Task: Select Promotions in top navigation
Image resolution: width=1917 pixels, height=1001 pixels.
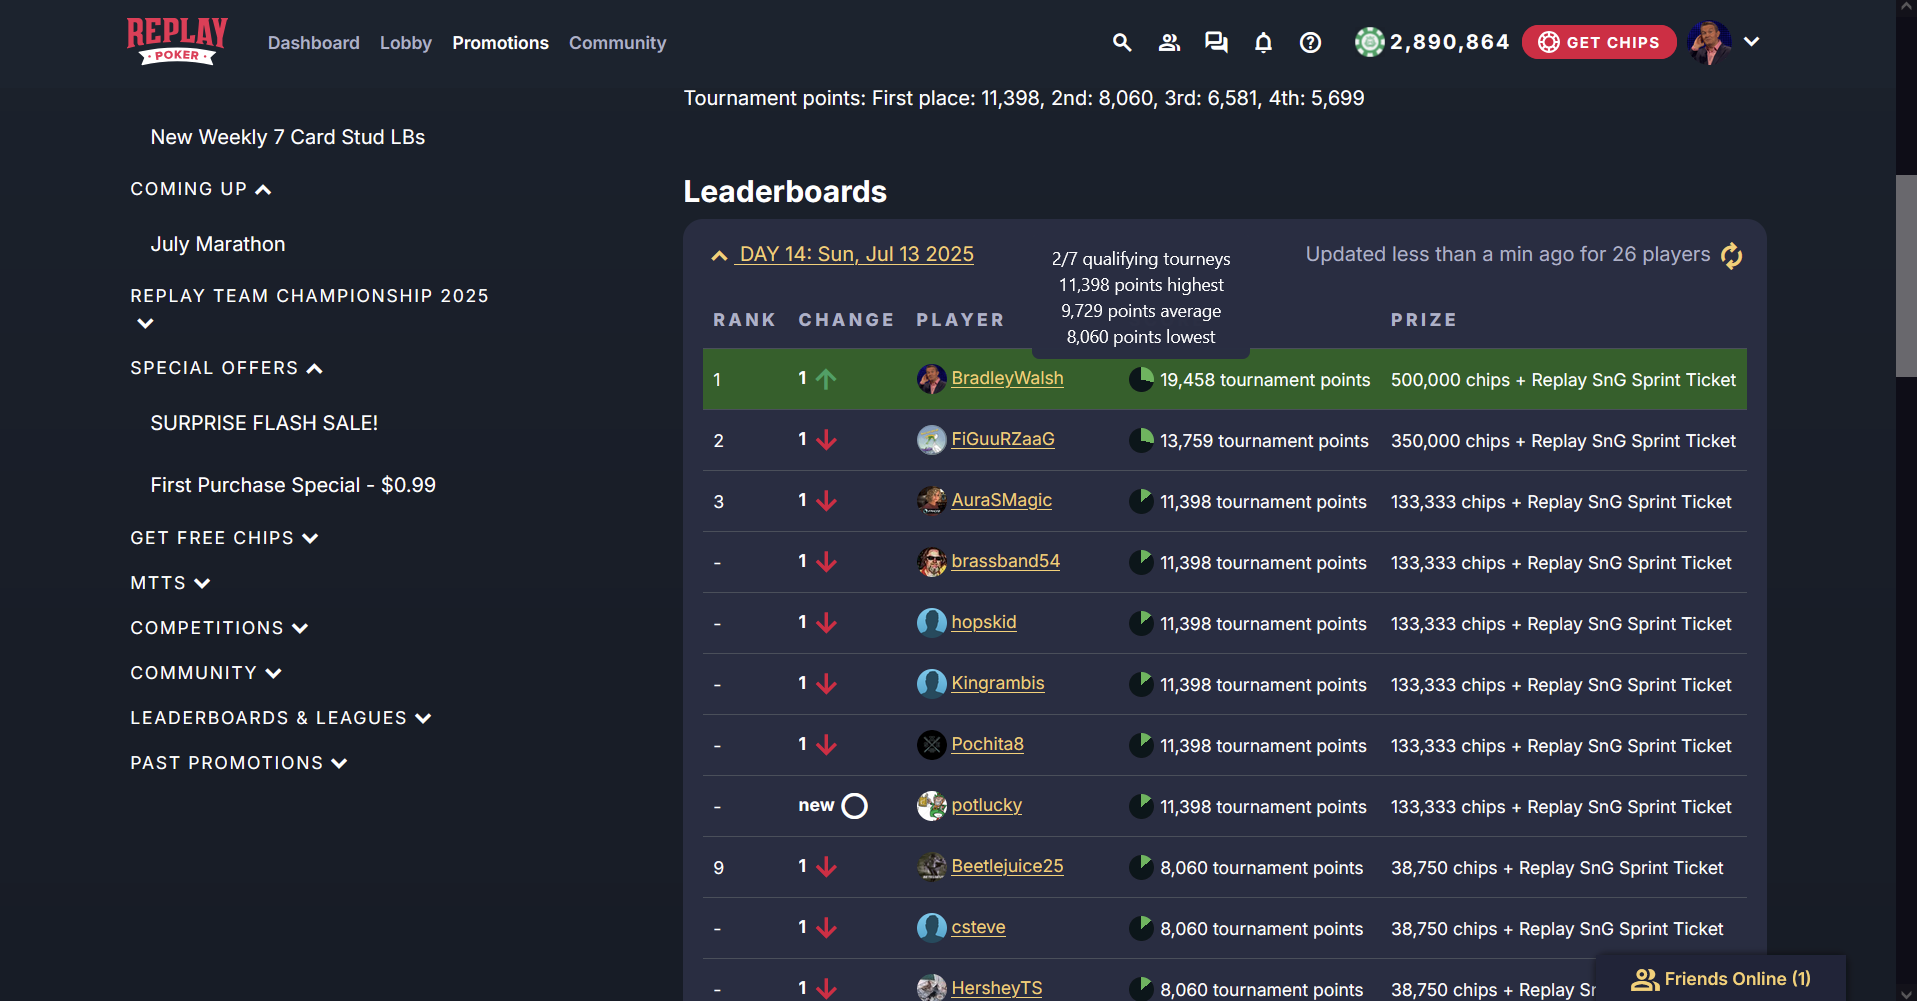Action: tap(500, 43)
